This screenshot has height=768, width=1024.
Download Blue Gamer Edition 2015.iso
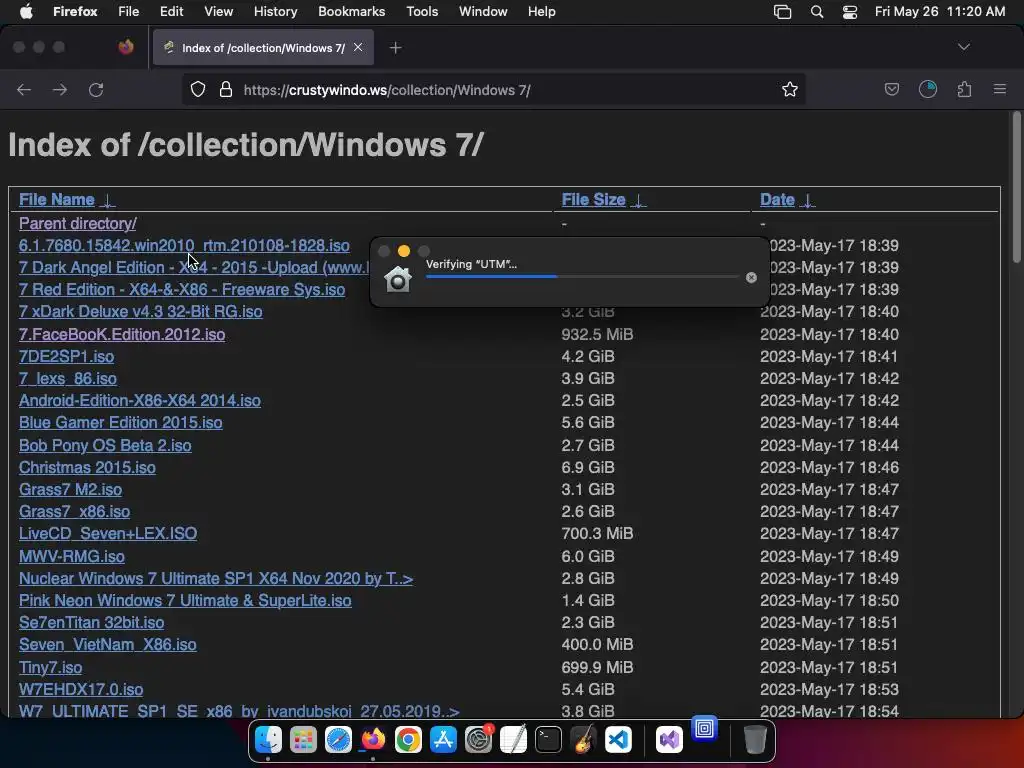(121, 423)
